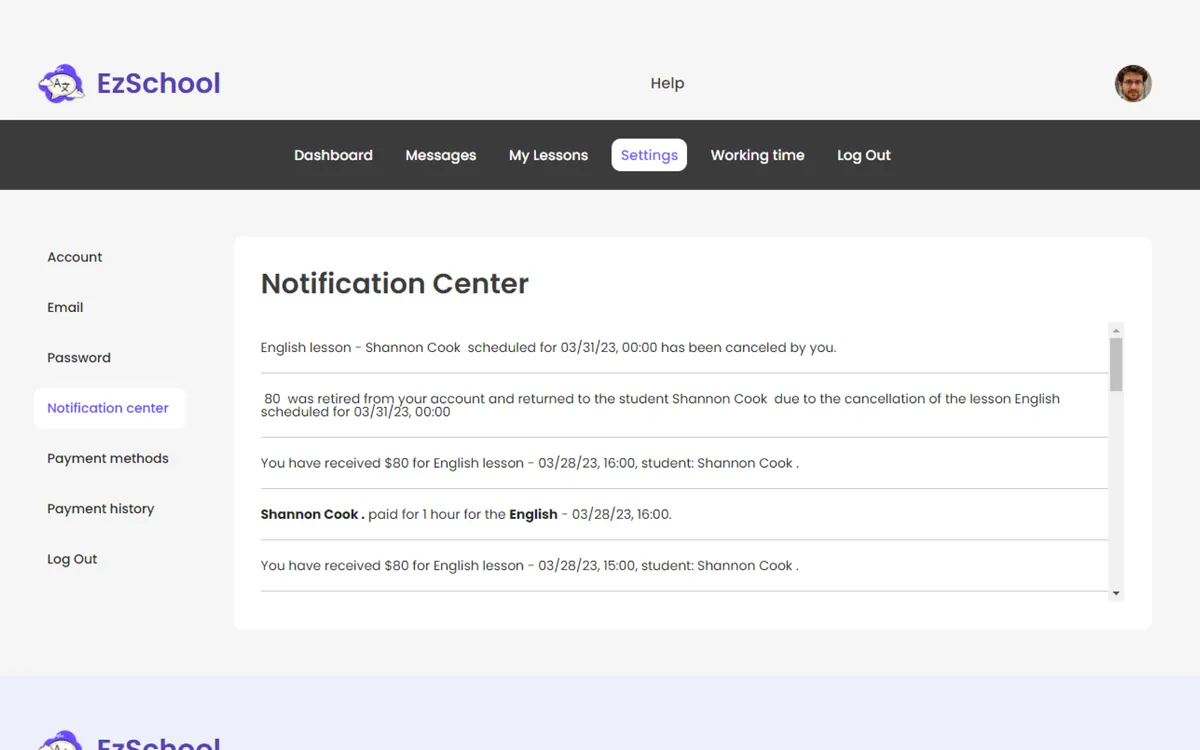Click the scrollbar up arrow in notifications
Viewport: 1200px width, 750px height.
pyautogui.click(x=1116, y=330)
